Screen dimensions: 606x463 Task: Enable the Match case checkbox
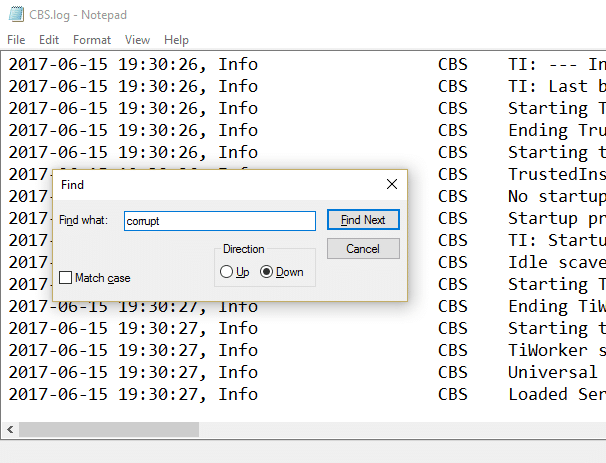65,277
